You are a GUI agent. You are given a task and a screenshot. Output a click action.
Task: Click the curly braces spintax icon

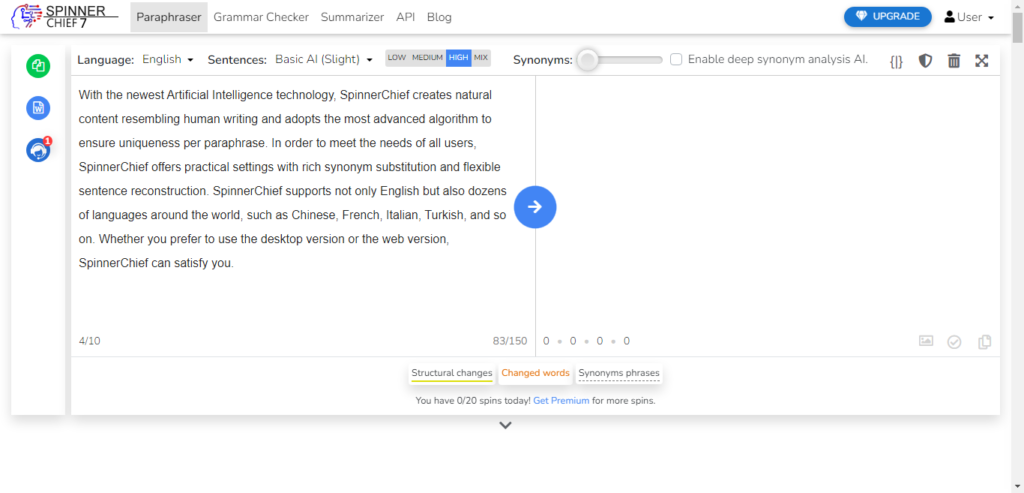click(897, 61)
